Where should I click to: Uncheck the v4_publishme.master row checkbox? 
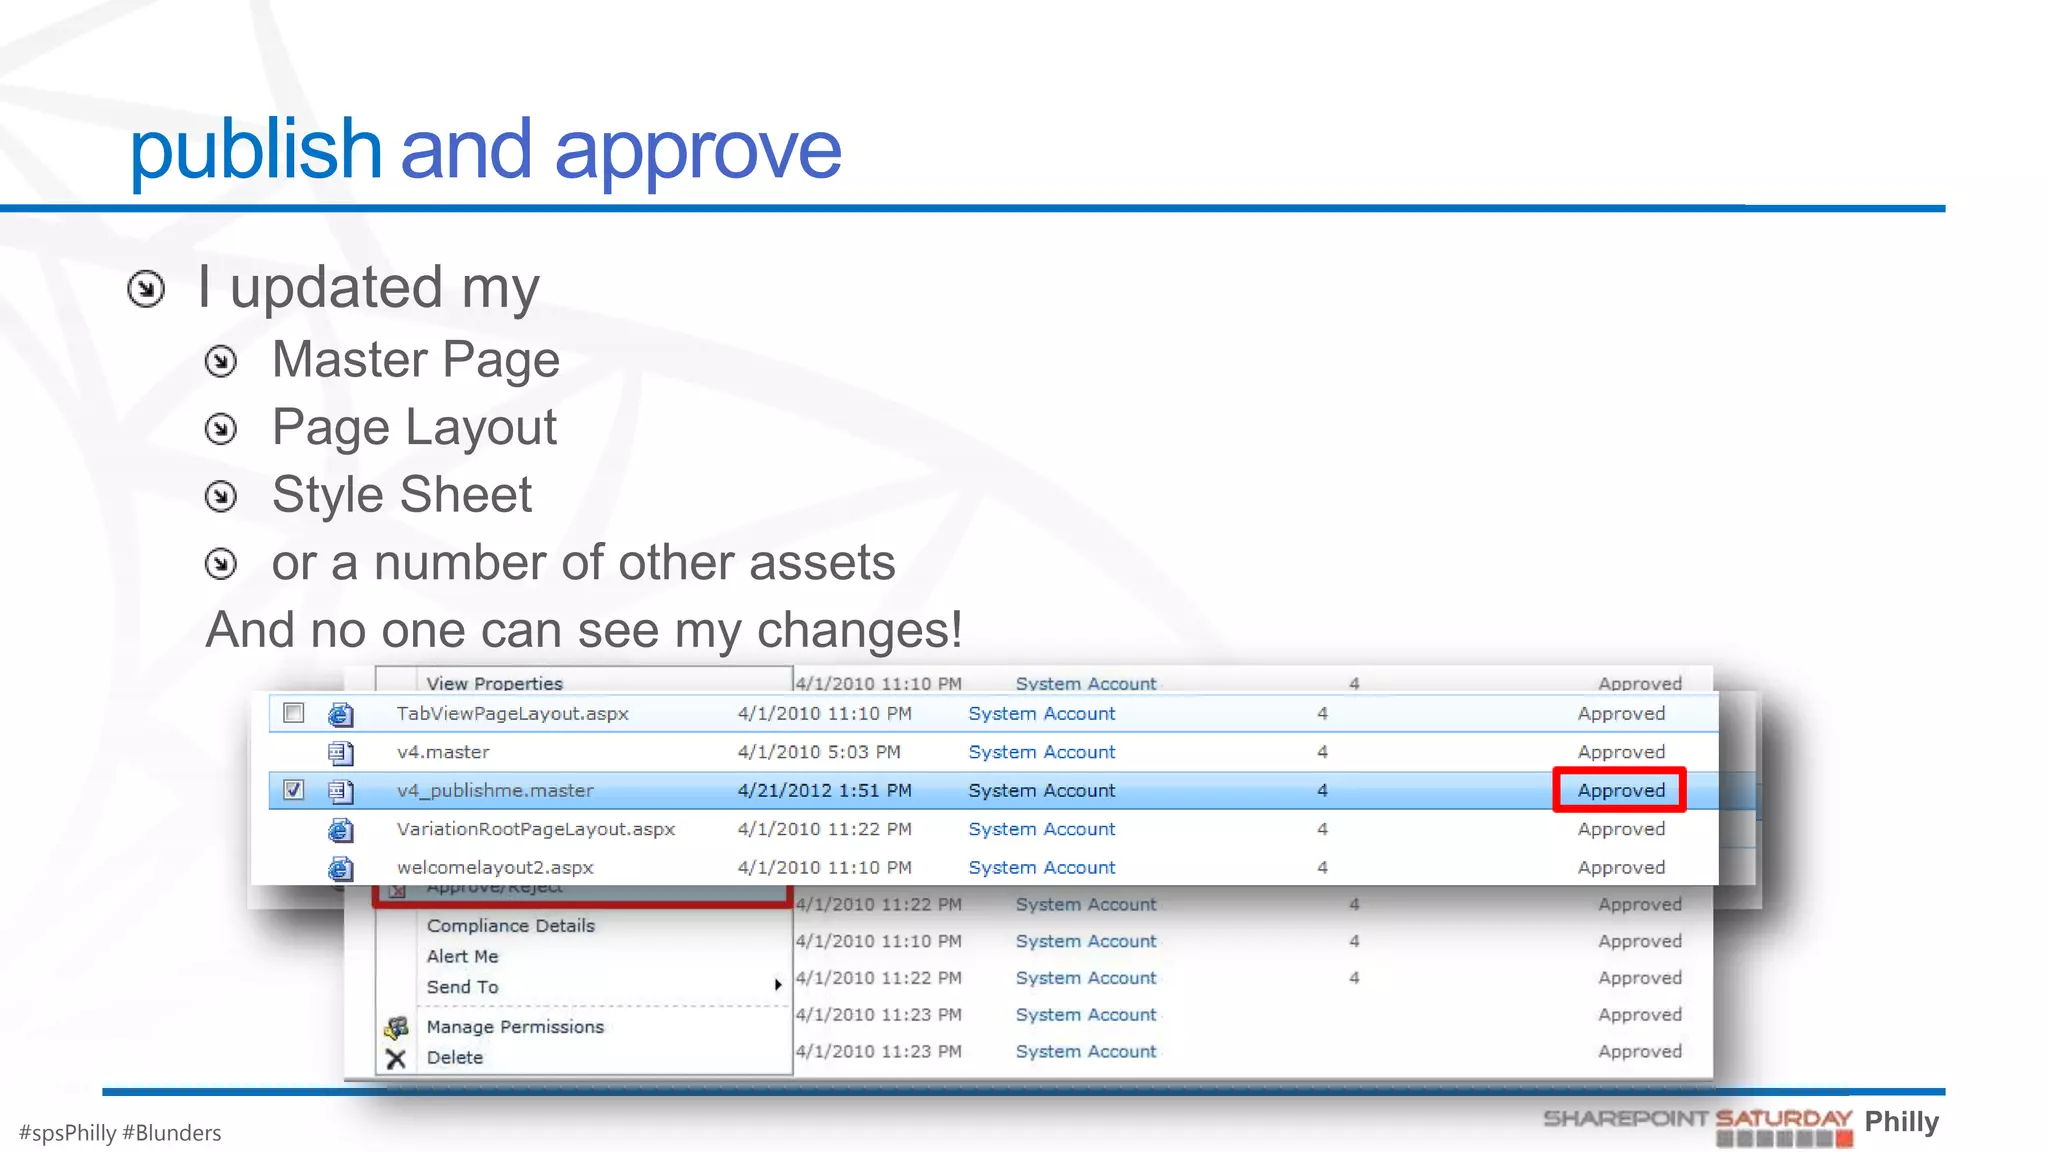coord(293,790)
